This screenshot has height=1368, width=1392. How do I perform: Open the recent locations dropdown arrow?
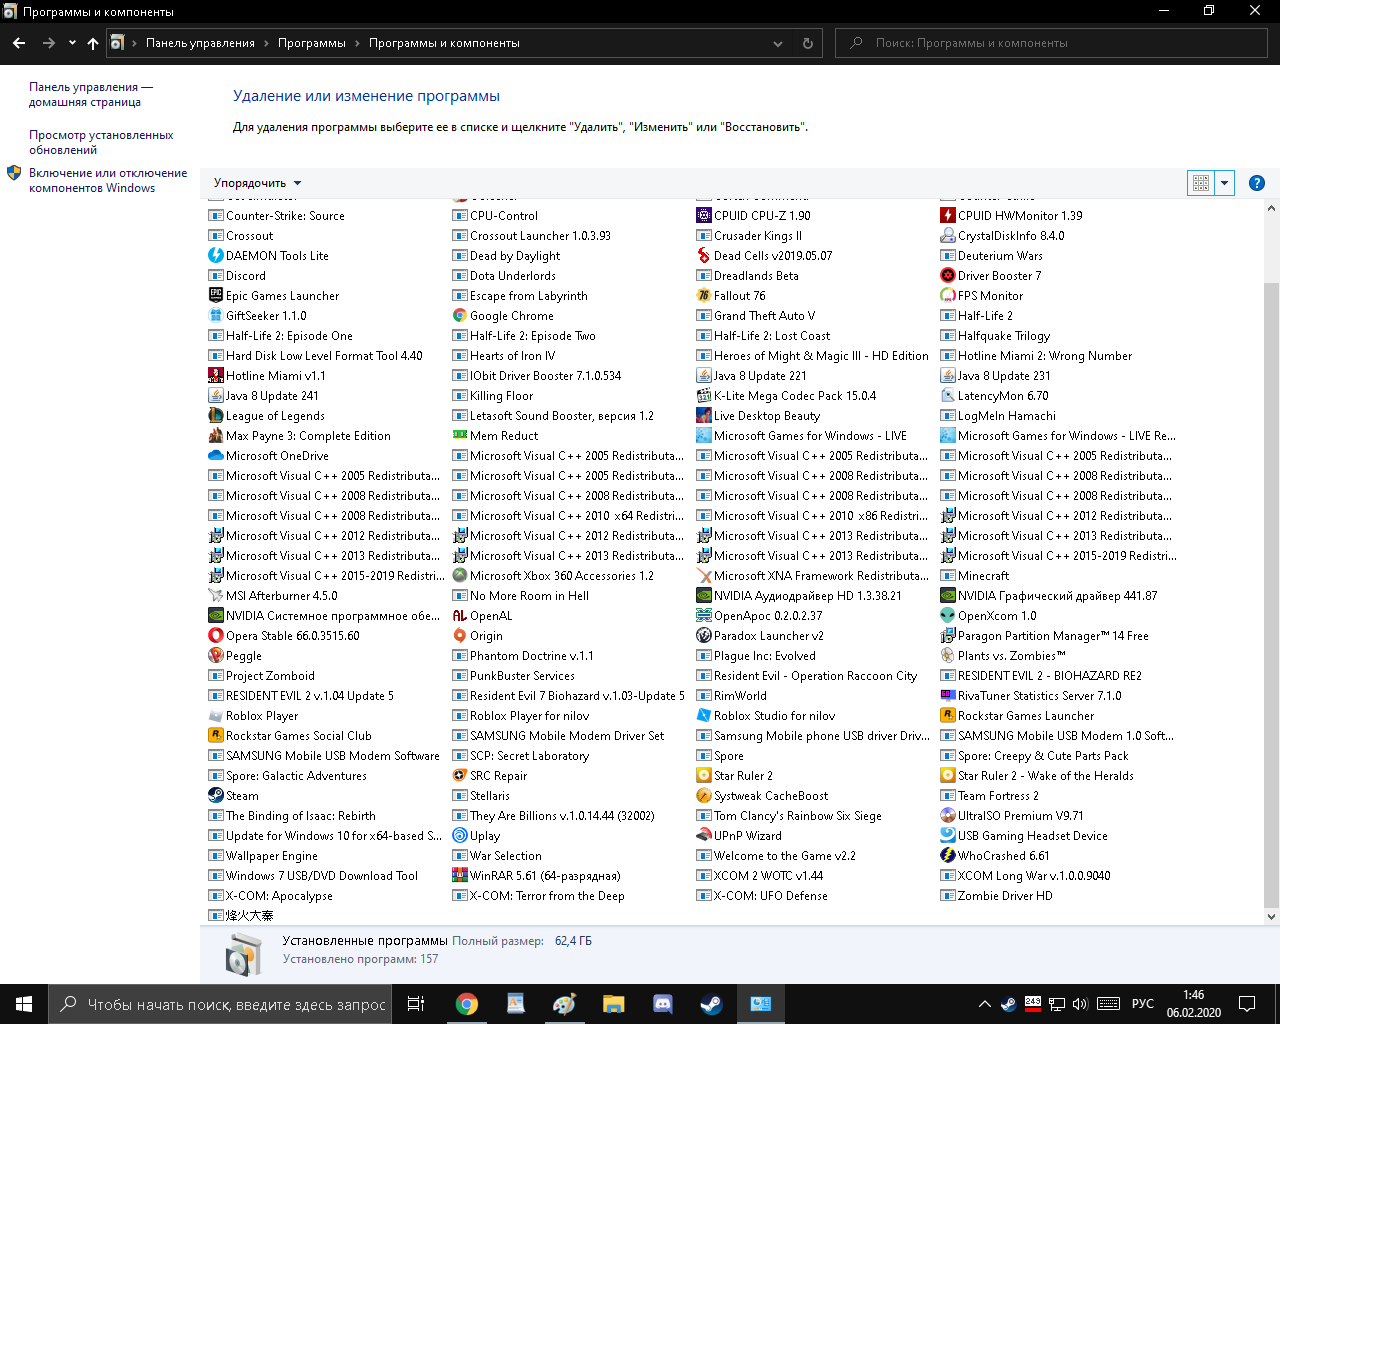[72, 43]
